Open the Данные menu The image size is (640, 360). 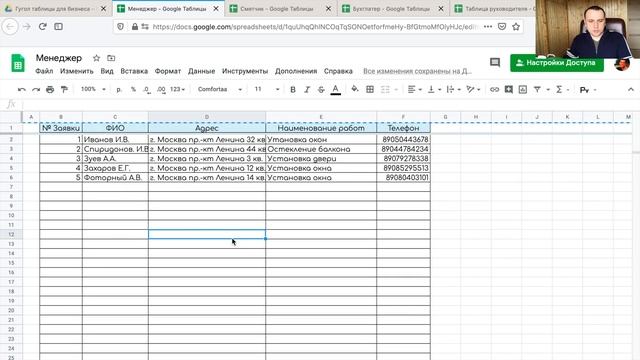pyautogui.click(x=201, y=71)
